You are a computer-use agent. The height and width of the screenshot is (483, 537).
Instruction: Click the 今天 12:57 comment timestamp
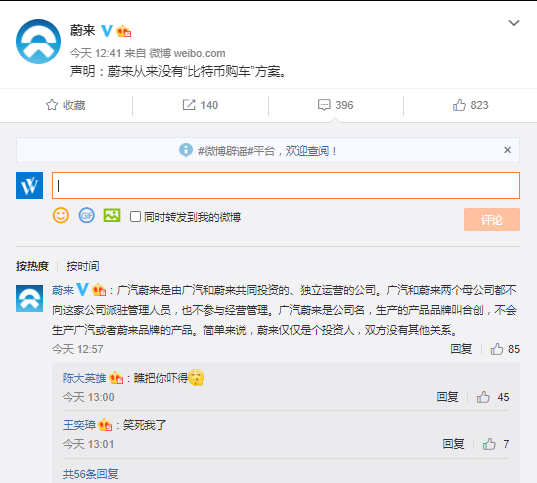77,349
